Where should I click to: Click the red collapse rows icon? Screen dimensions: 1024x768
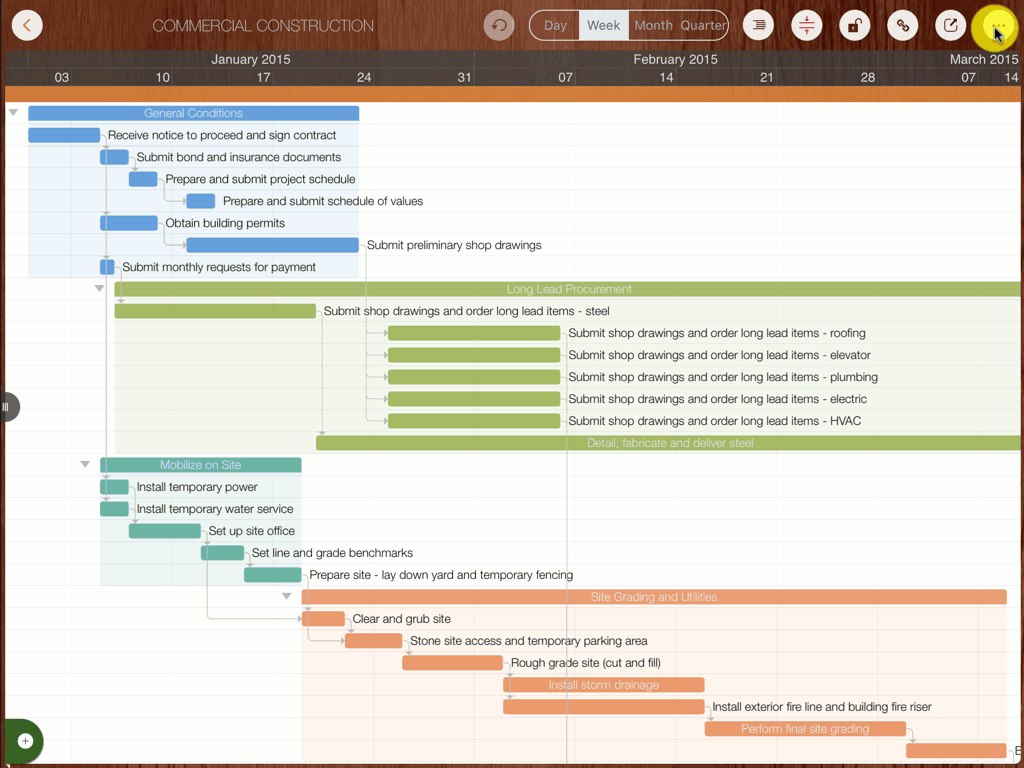[807, 26]
